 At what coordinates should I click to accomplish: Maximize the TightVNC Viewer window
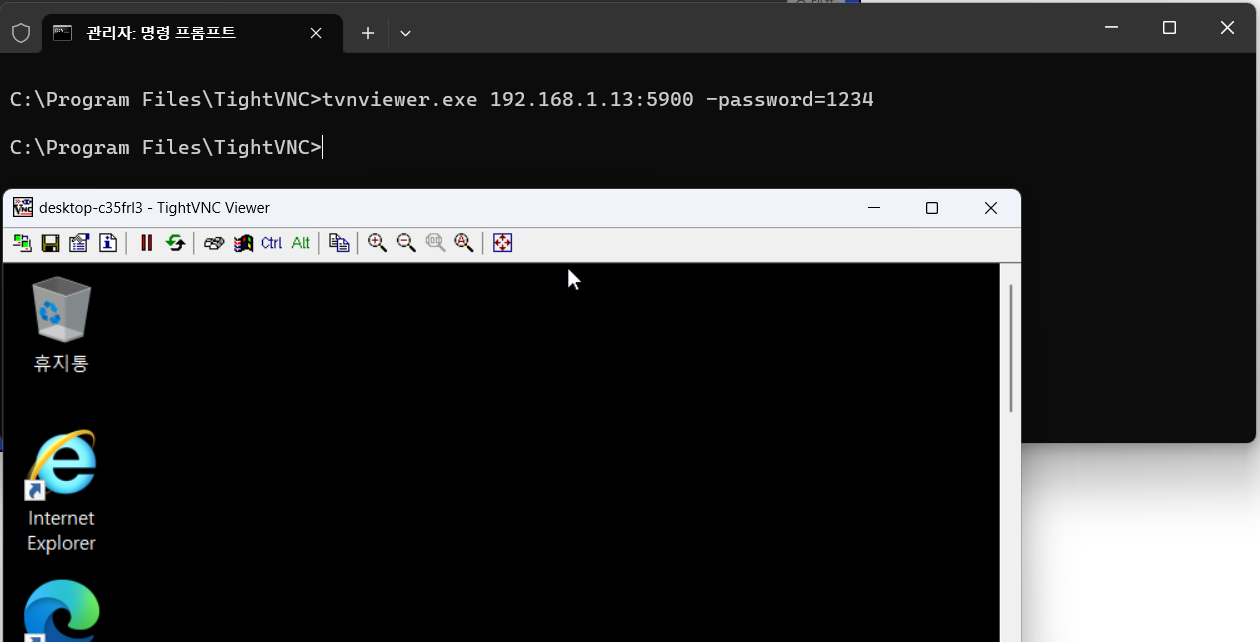click(x=932, y=208)
